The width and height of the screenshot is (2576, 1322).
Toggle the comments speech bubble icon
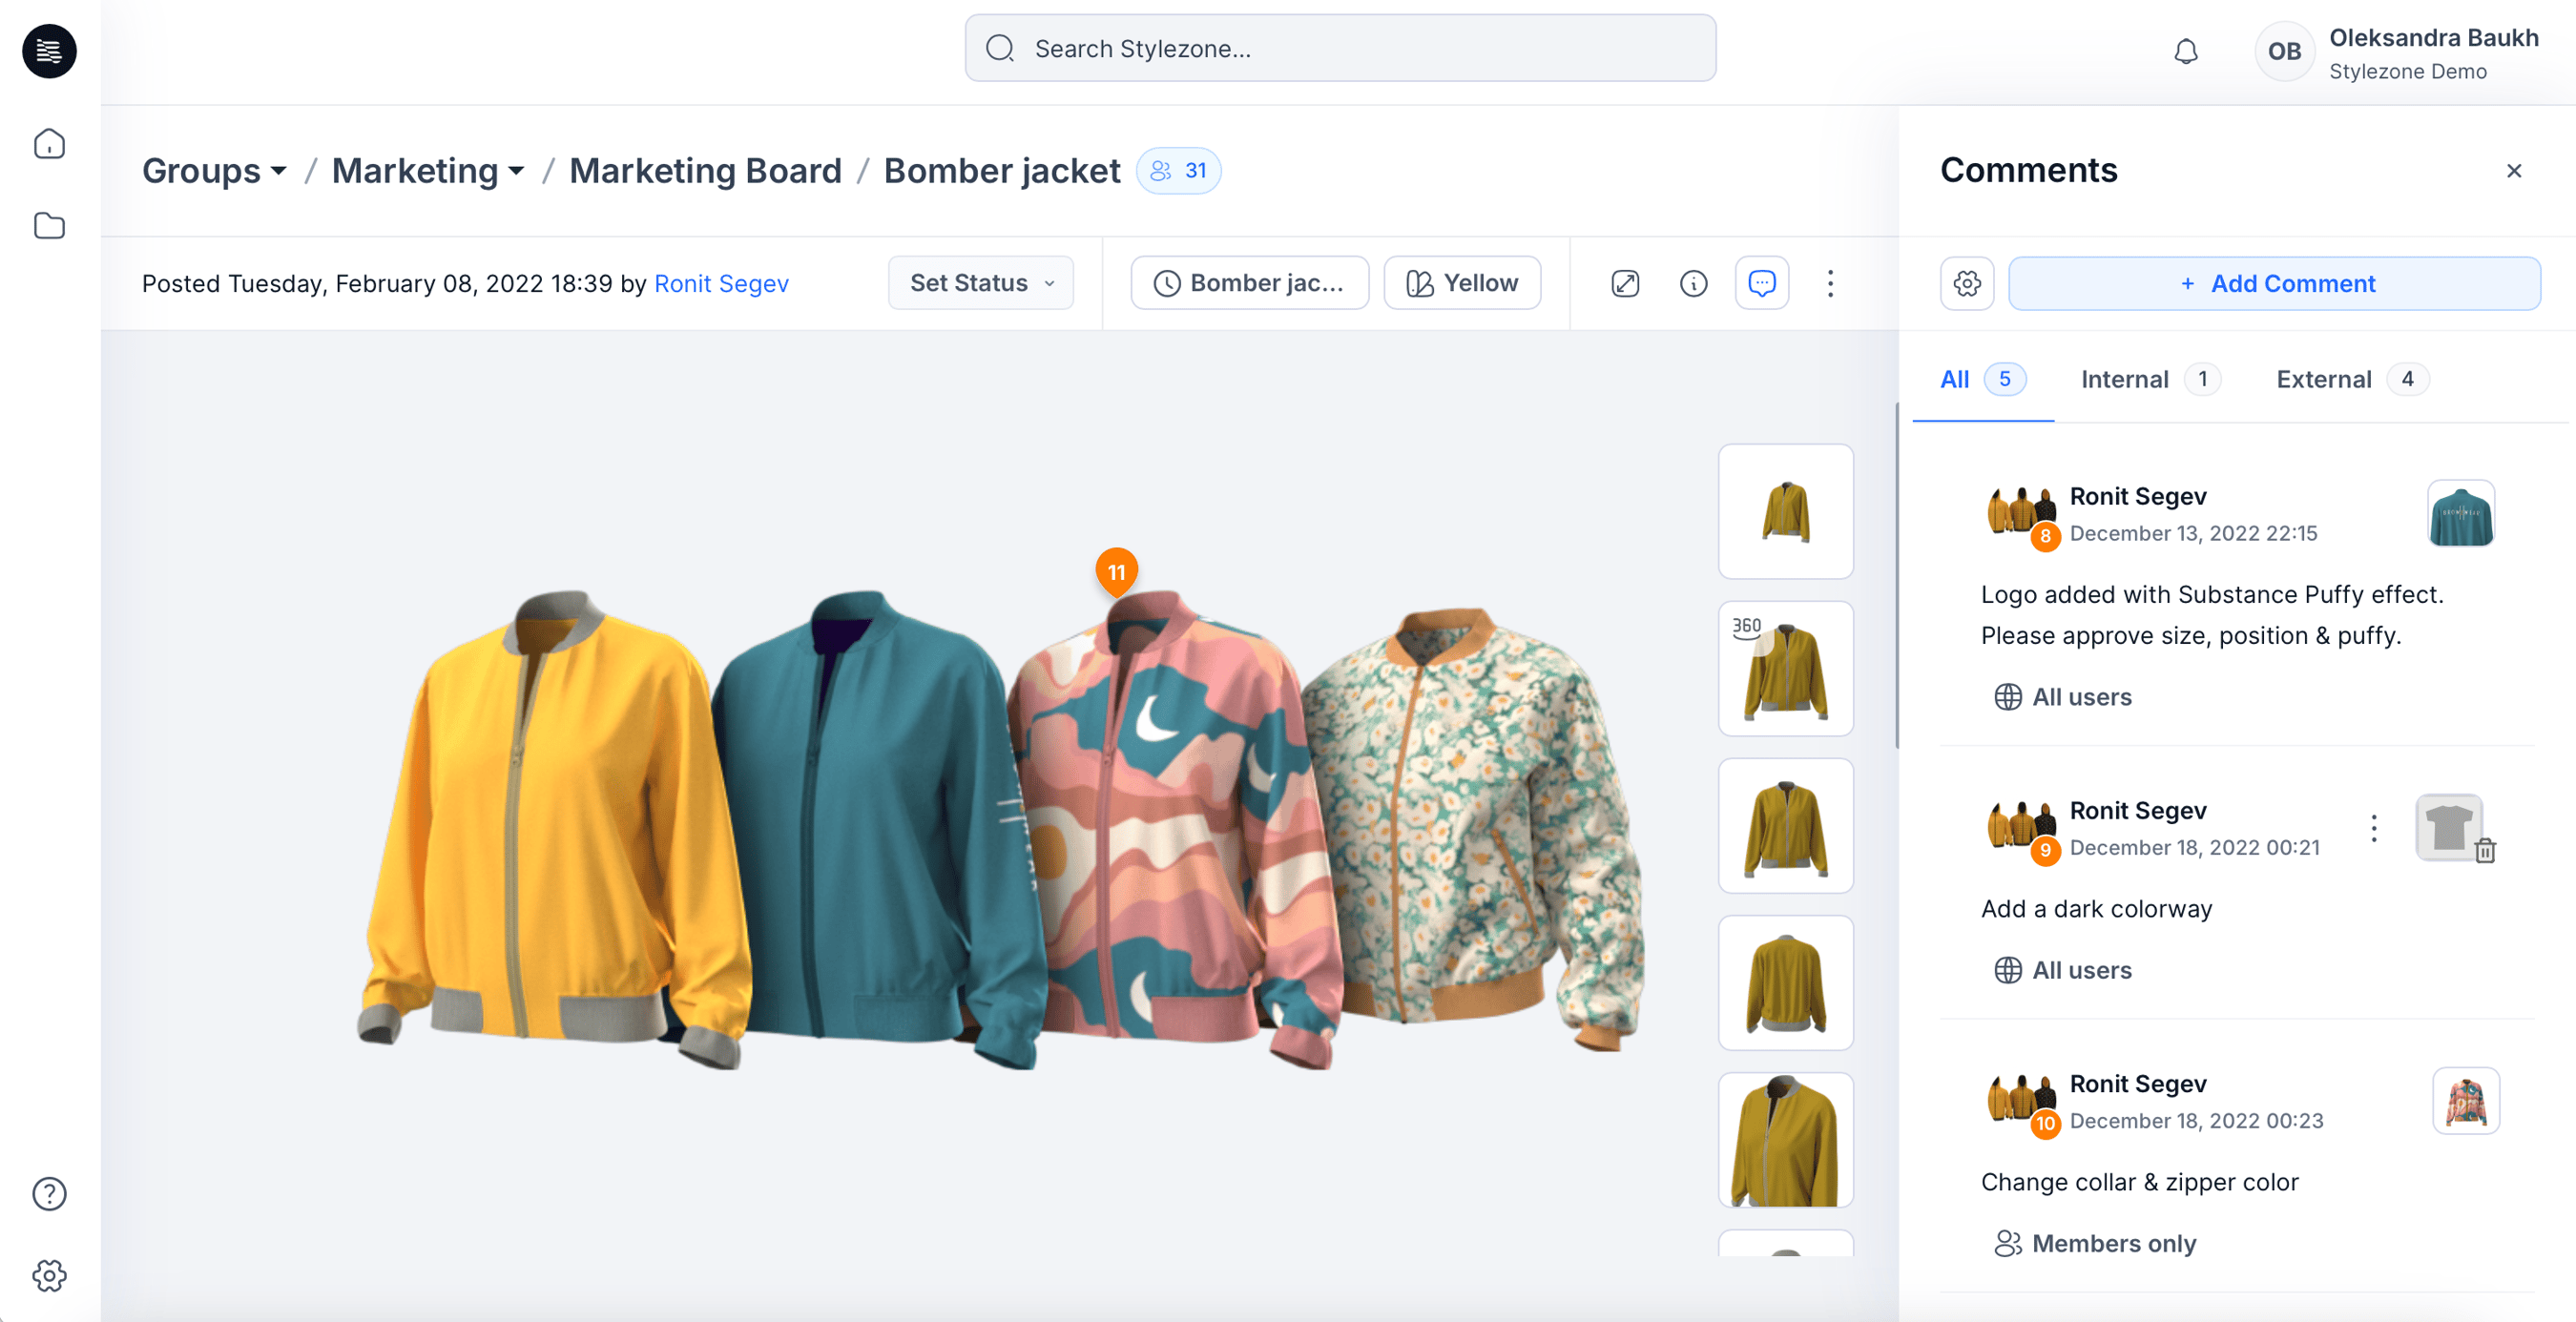point(1762,283)
